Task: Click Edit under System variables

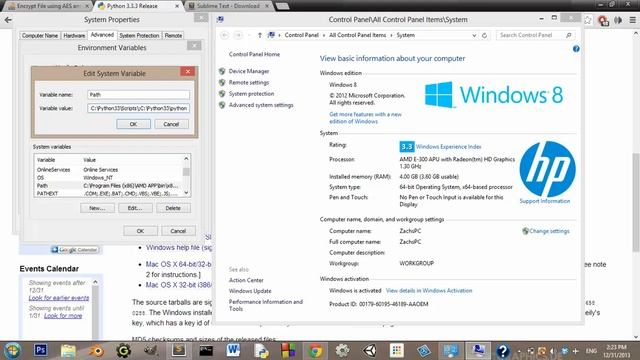Action: (135, 208)
